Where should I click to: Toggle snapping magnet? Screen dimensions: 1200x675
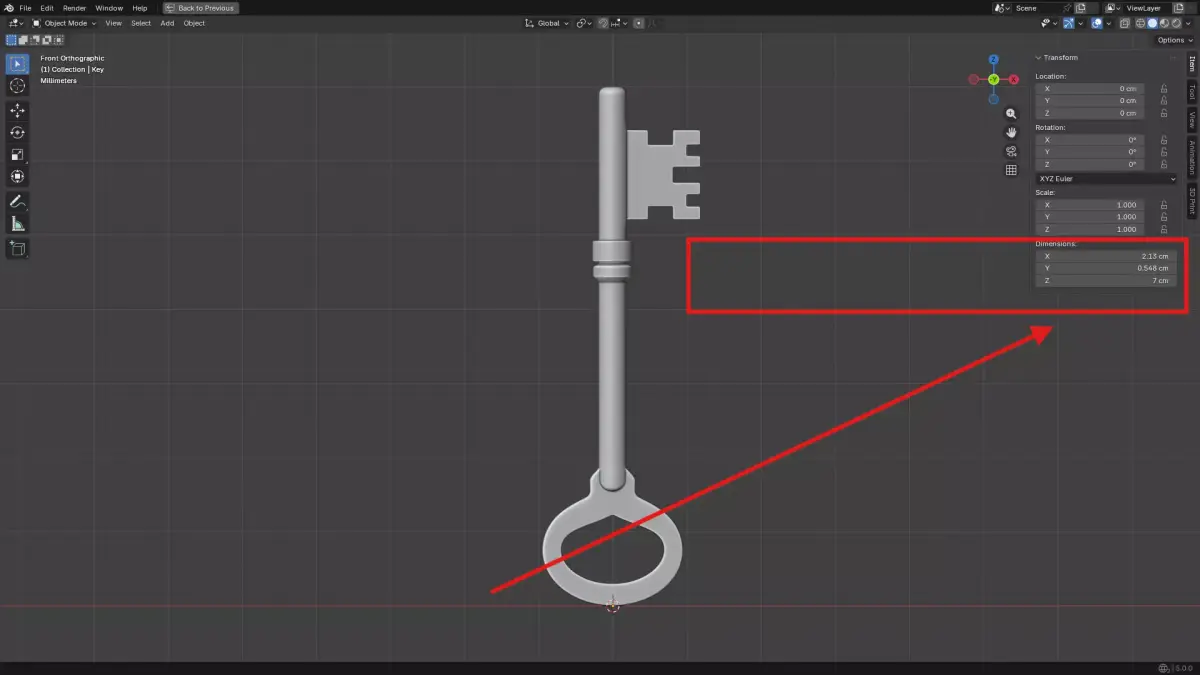tap(603, 23)
